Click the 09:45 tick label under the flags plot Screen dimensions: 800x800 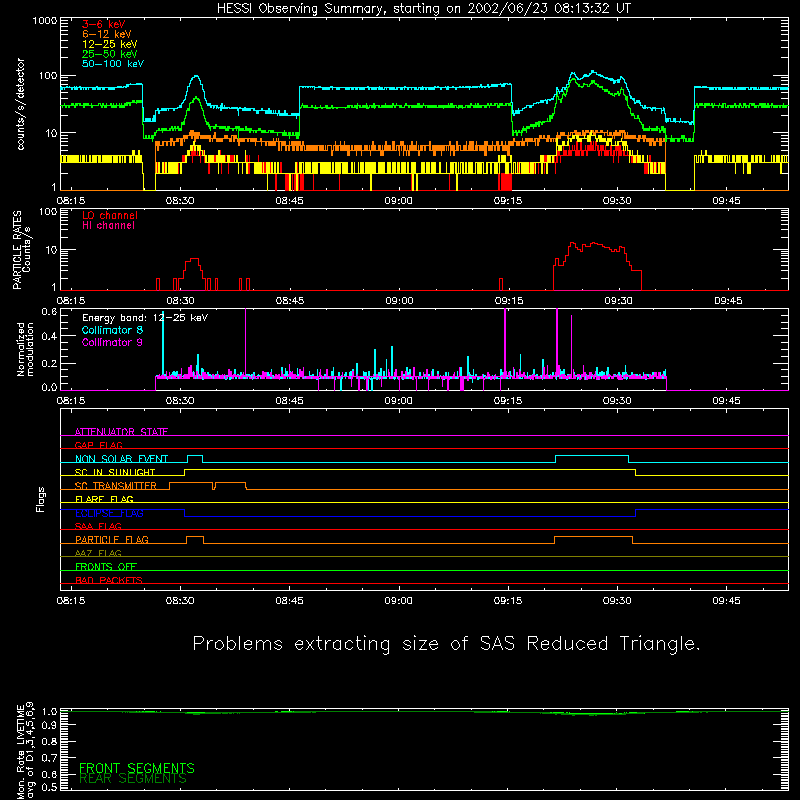727,601
